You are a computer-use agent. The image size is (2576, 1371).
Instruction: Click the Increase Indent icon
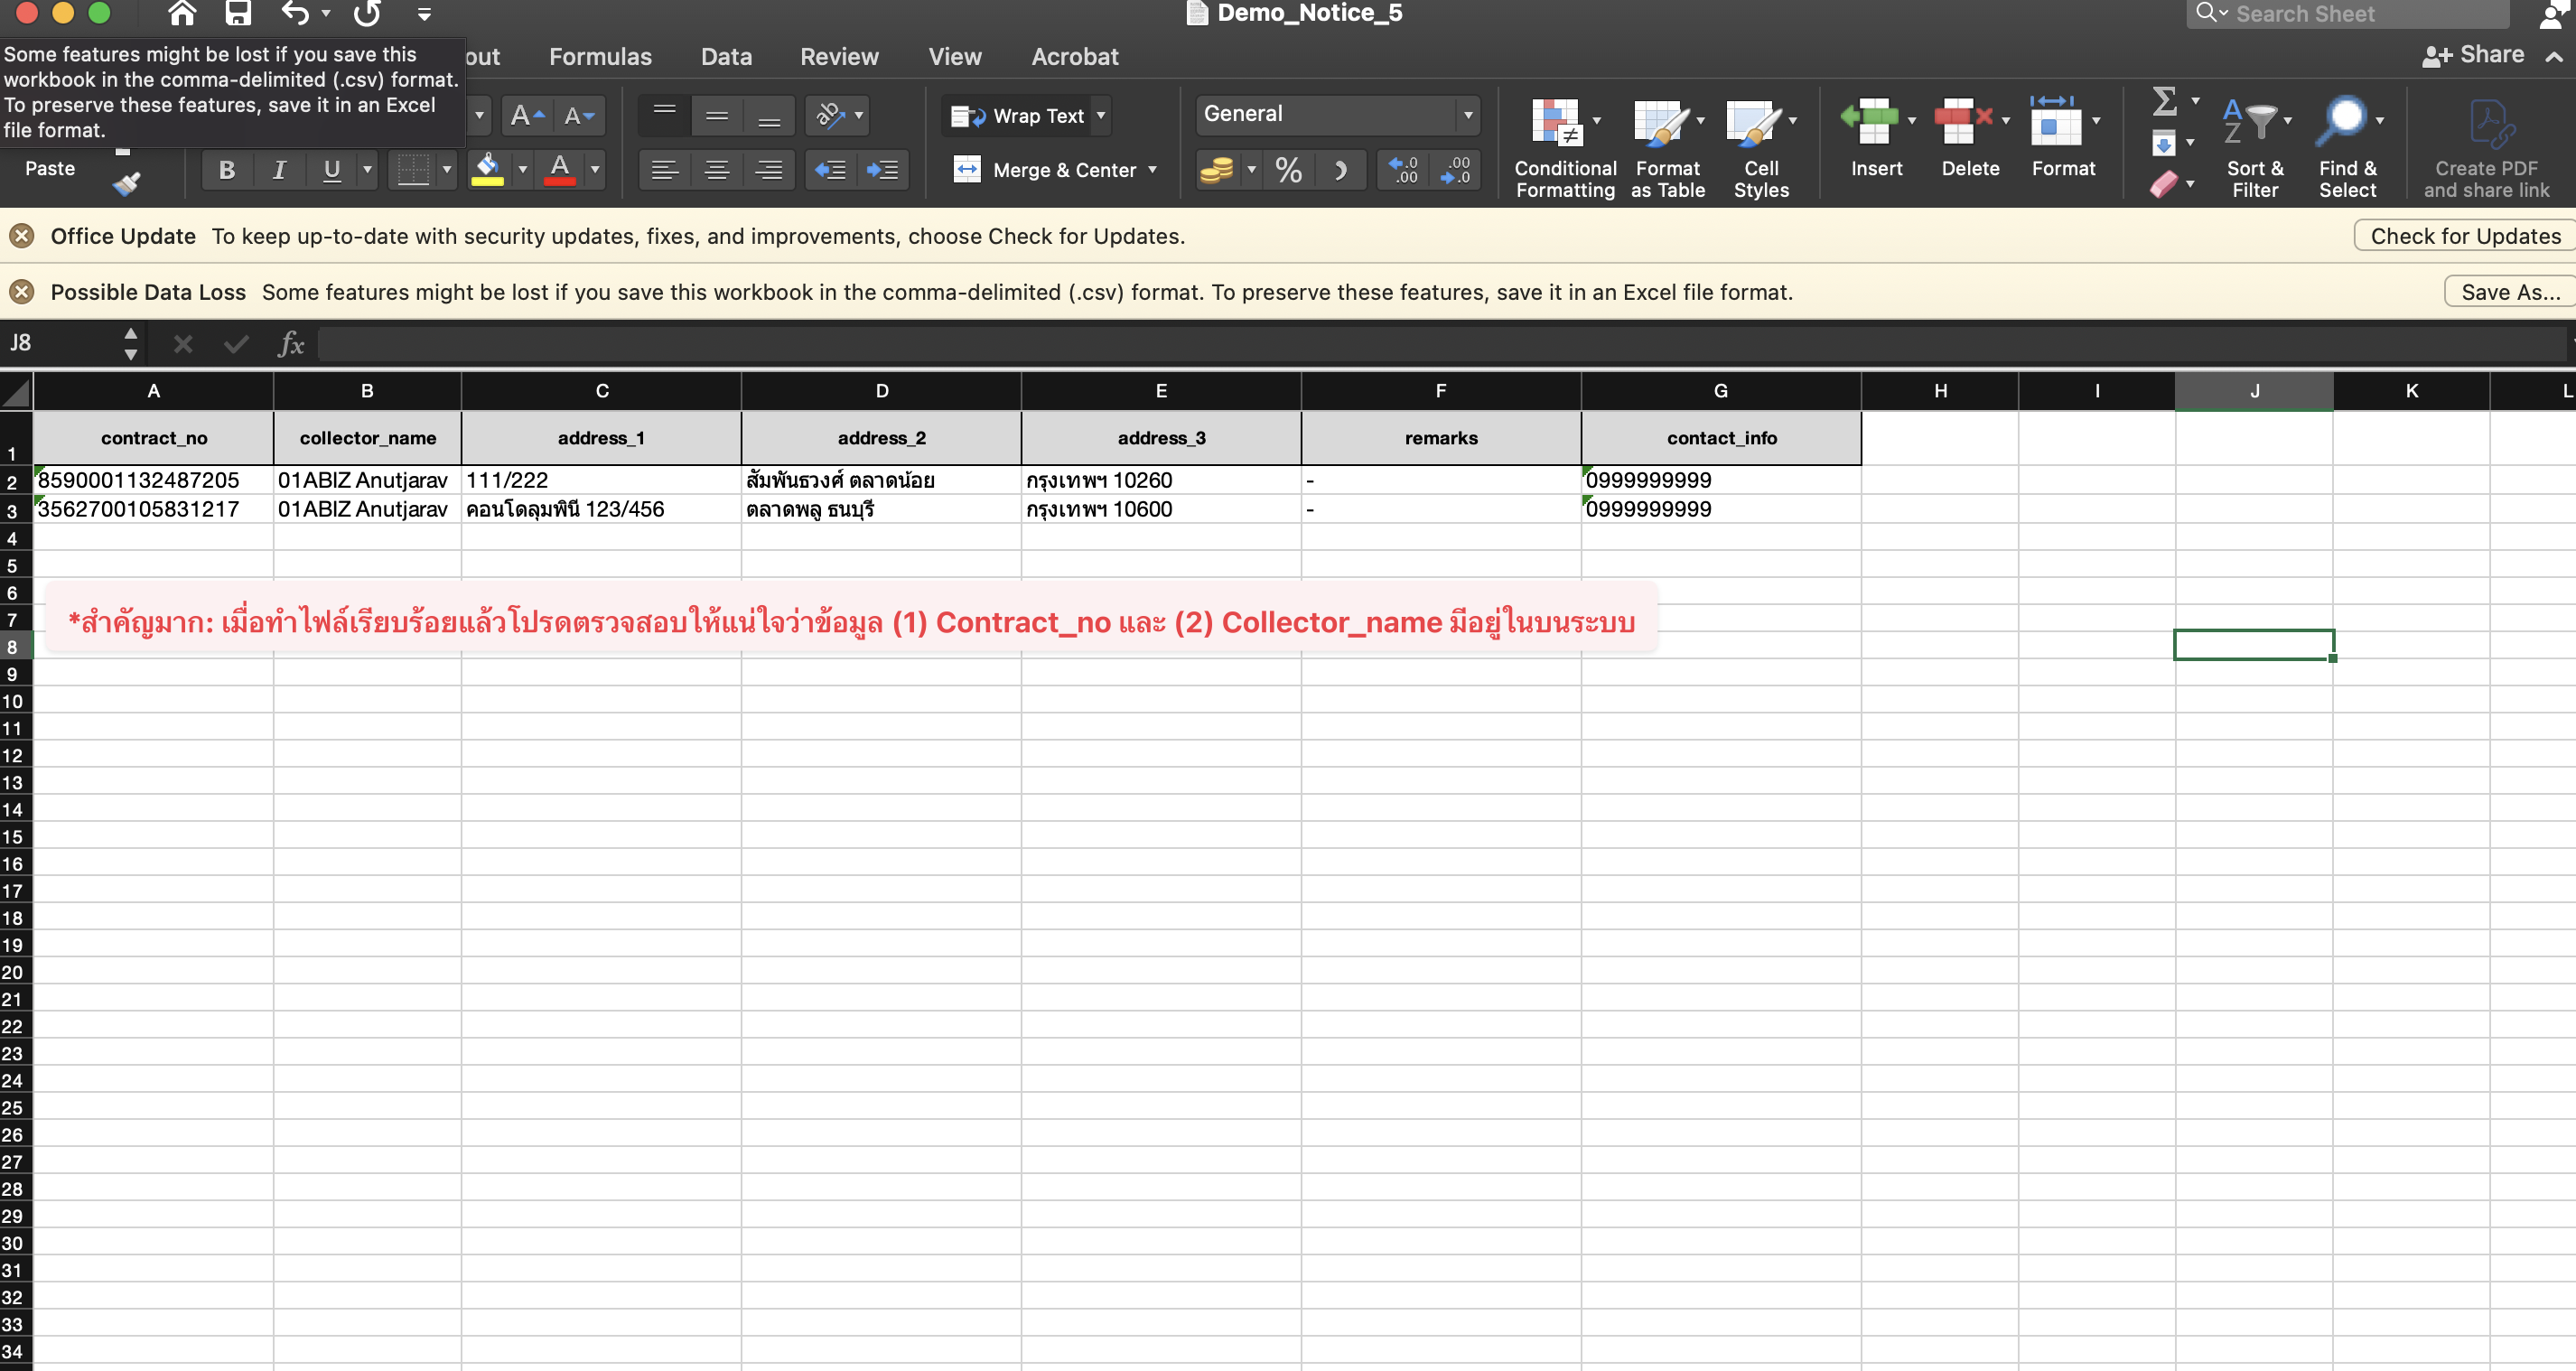882,171
